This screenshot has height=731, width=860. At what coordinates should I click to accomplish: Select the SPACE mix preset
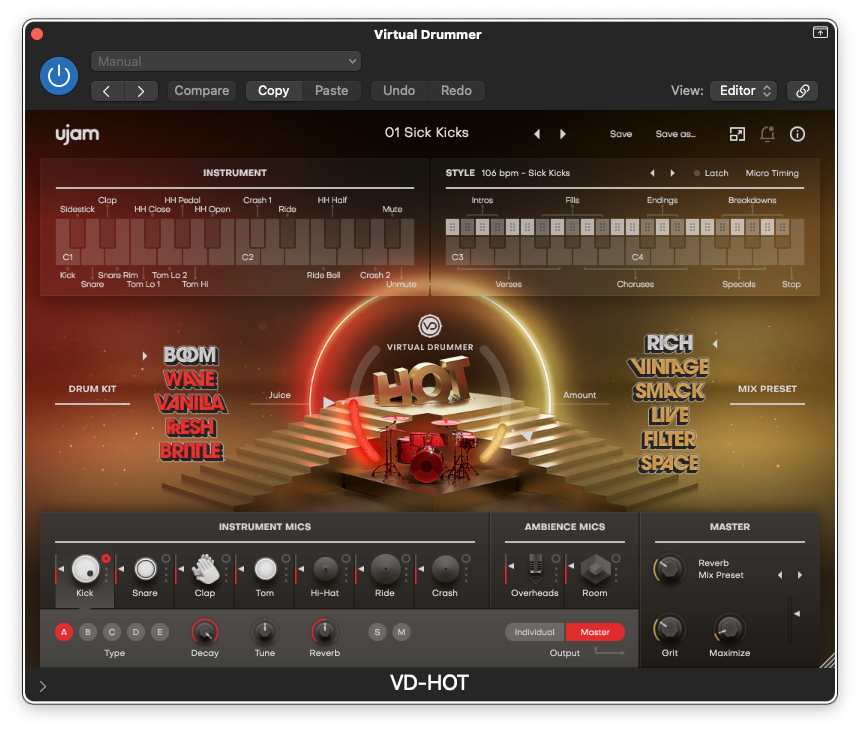click(x=669, y=464)
